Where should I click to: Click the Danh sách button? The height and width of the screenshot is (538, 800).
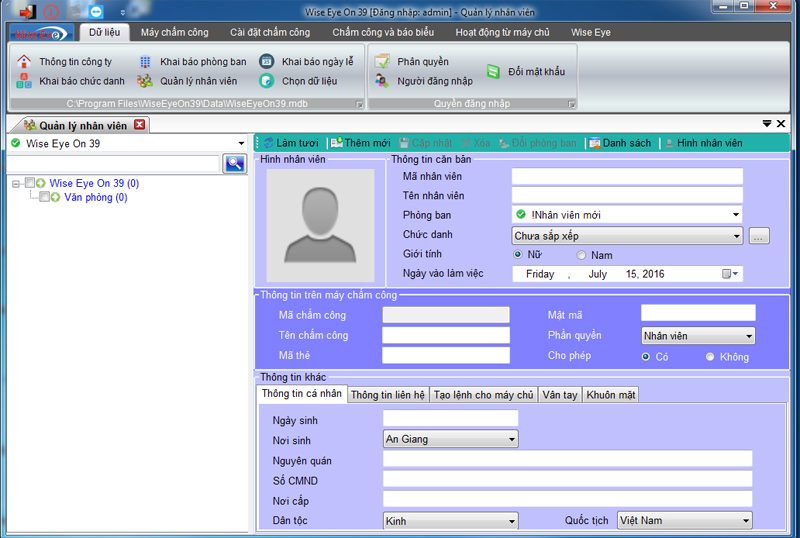point(619,143)
